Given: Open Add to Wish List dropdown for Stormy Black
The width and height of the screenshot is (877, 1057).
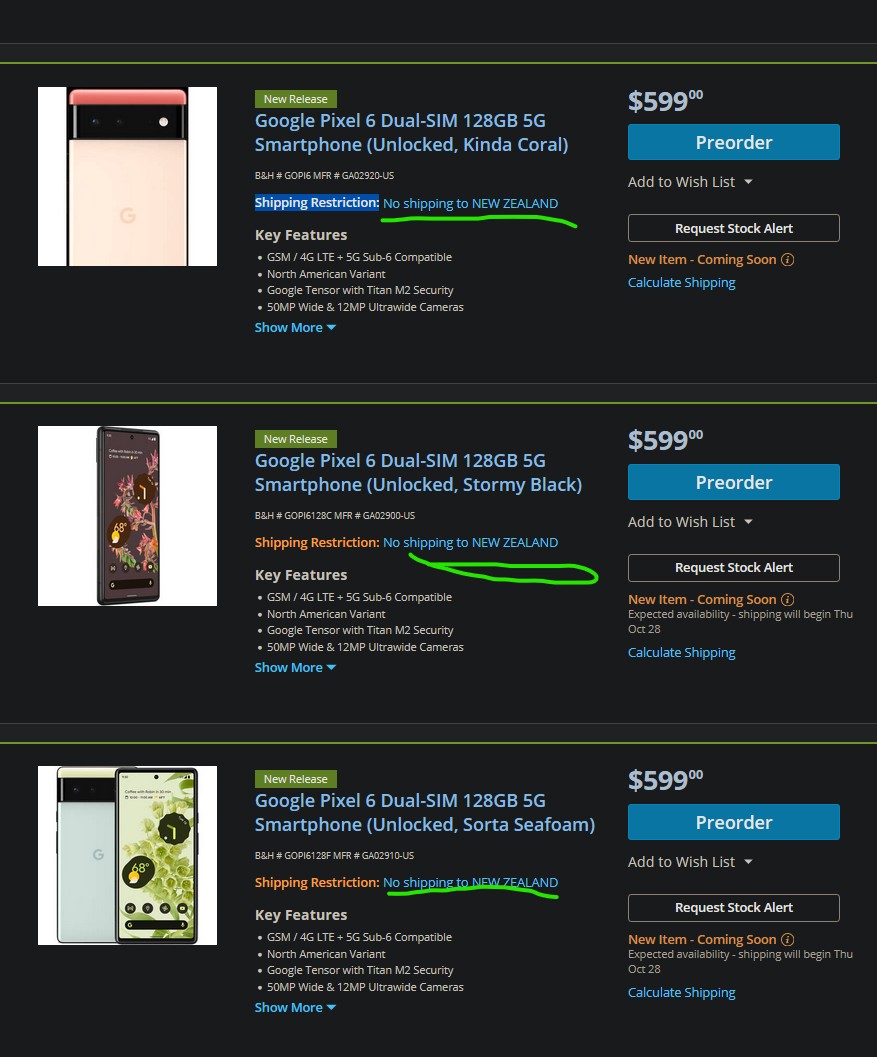Looking at the screenshot, I should (x=690, y=522).
